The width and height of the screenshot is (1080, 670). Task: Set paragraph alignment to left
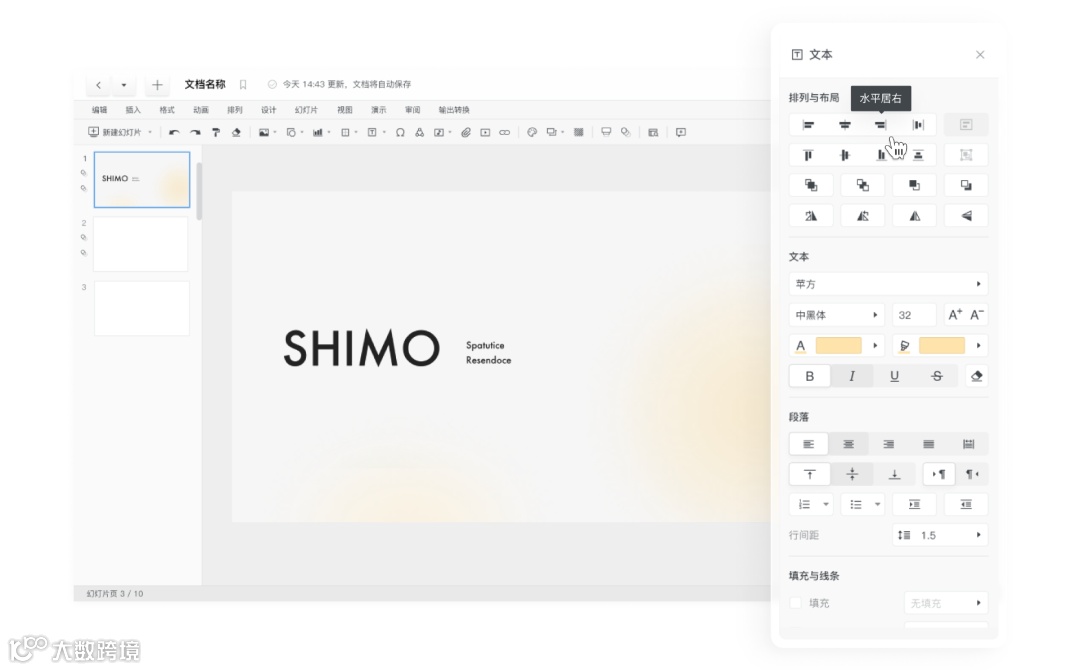[x=809, y=444]
